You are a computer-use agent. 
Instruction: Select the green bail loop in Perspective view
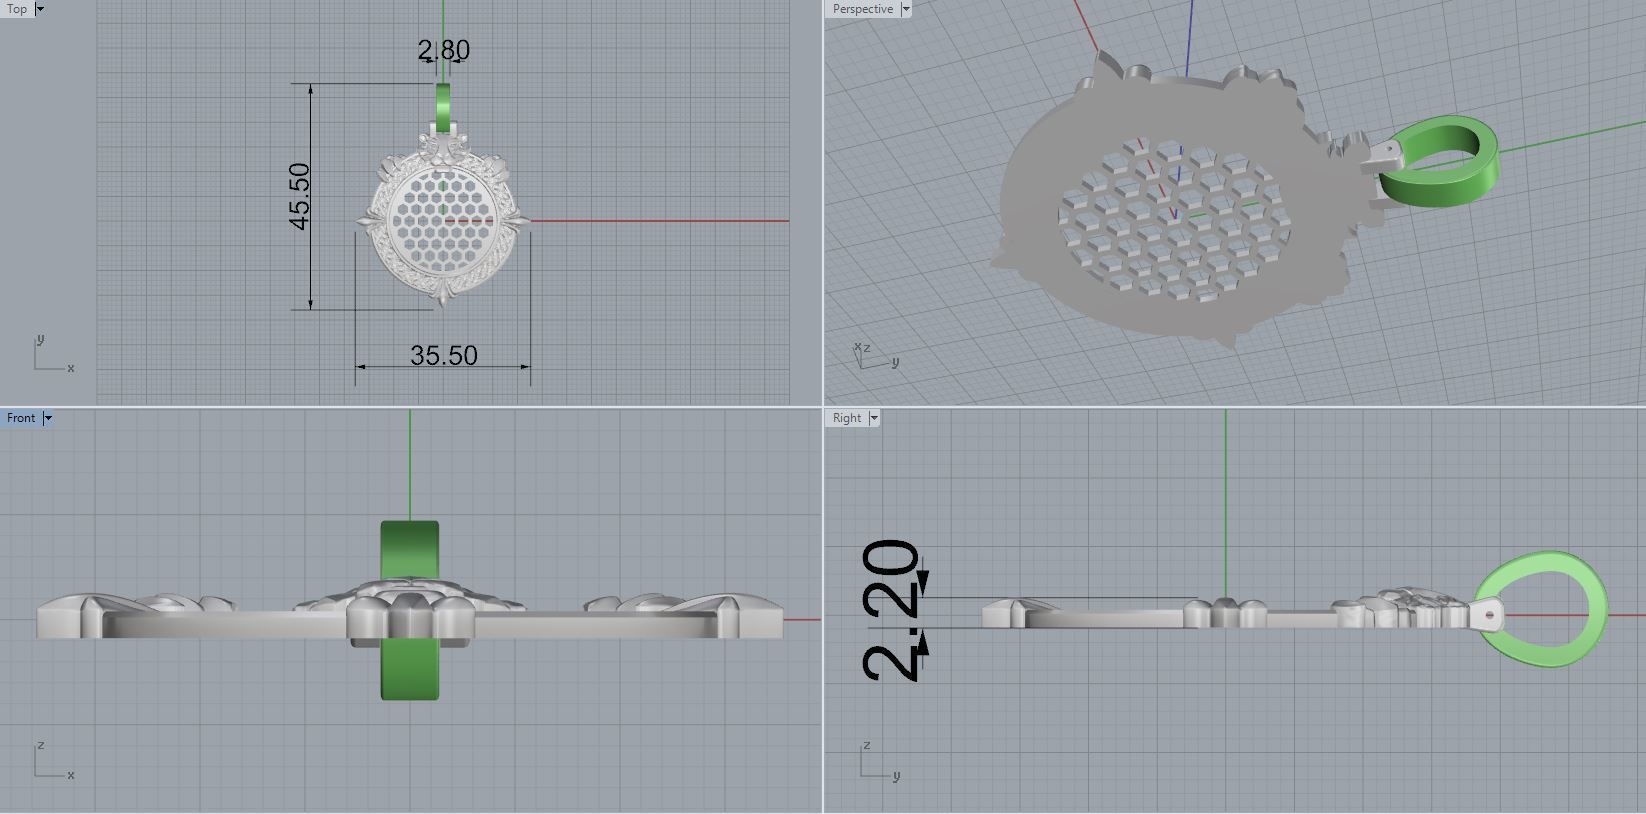1440,162
